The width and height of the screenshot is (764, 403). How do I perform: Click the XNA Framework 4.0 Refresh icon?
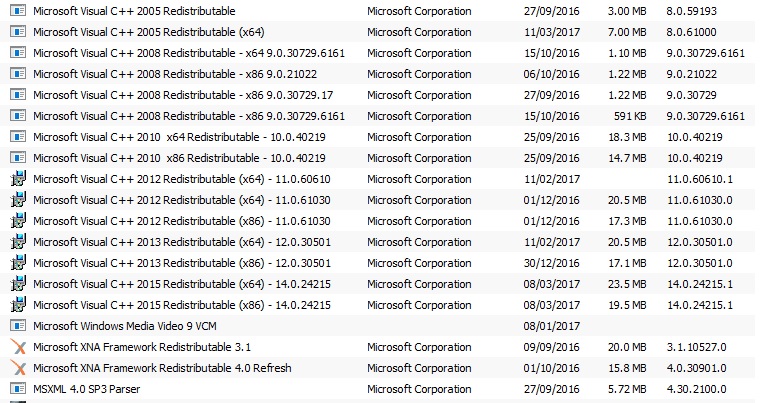click(x=18, y=368)
